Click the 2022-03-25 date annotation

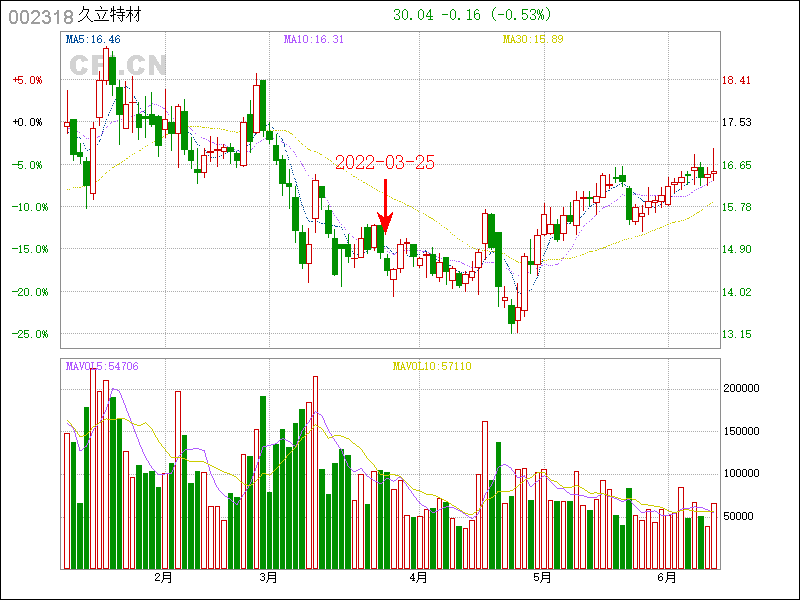pyautogui.click(x=384, y=163)
